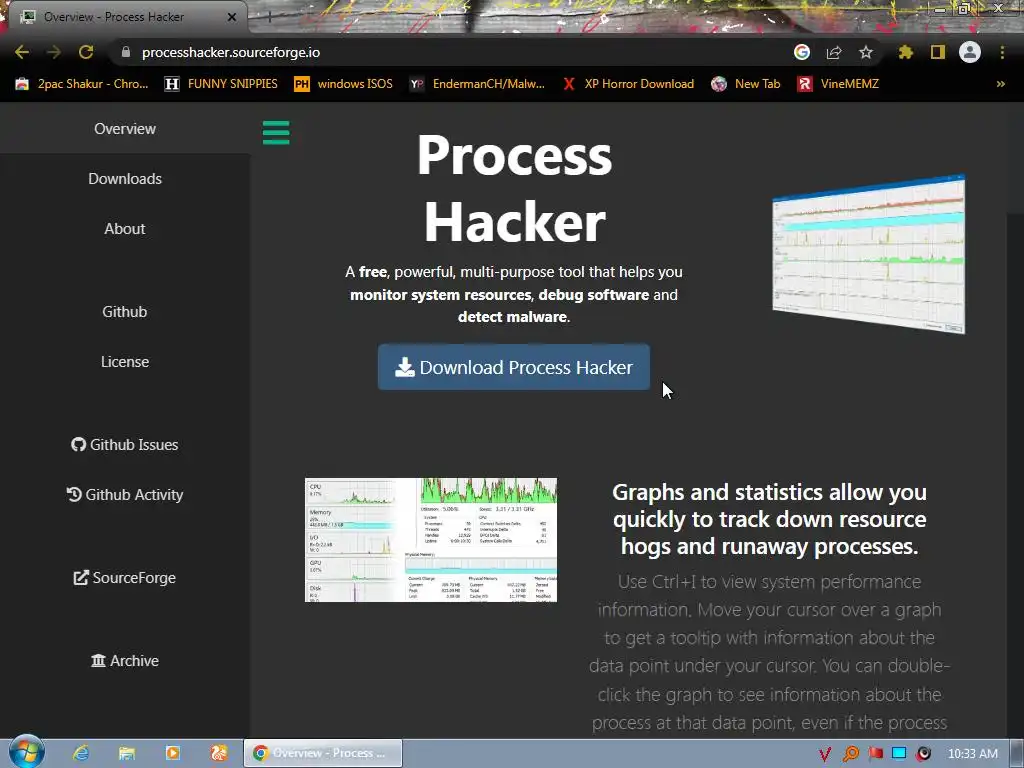View site info via the lock icon
Image resolution: width=1024 pixels, height=768 pixels.
pyautogui.click(x=126, y=52)
